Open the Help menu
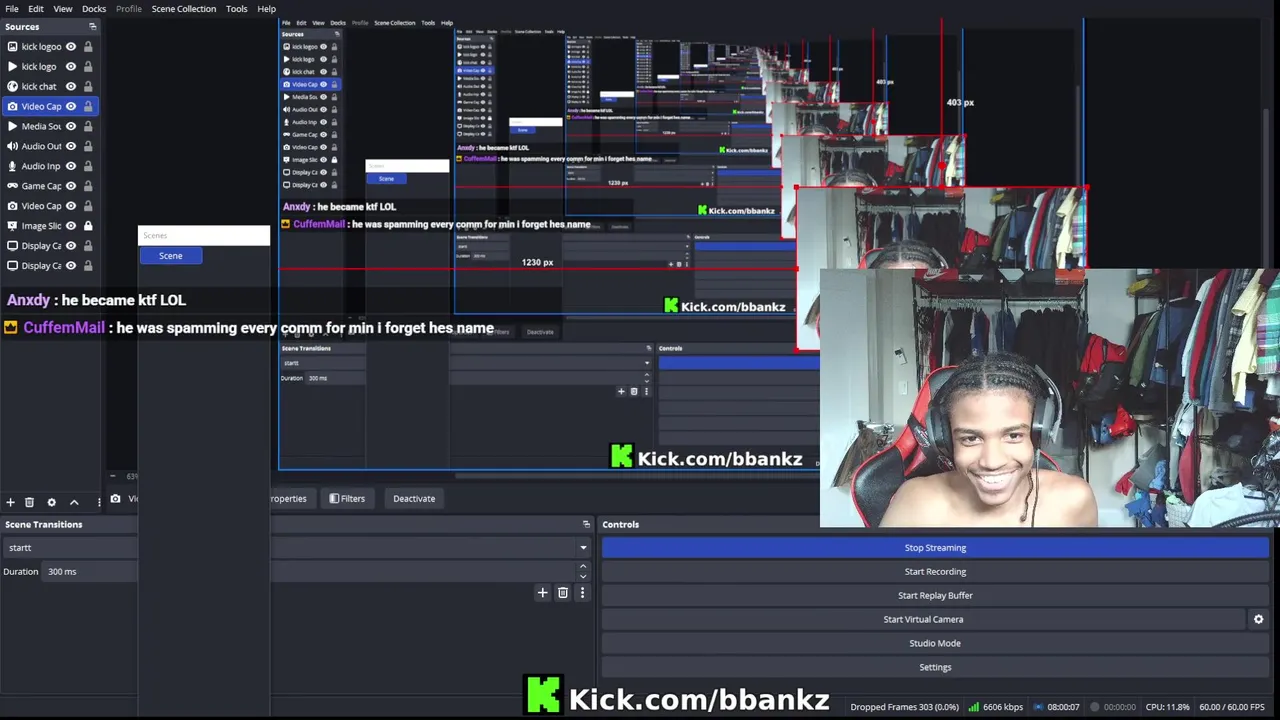Viewport: 1280px width, 720px height. click(x=266, y=9)
